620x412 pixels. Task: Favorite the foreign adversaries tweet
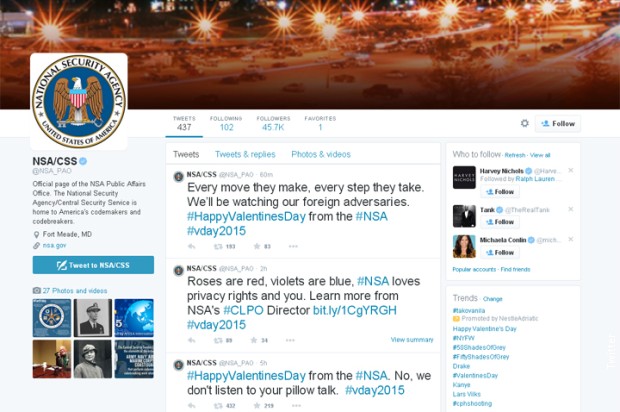tap(254, 245)
